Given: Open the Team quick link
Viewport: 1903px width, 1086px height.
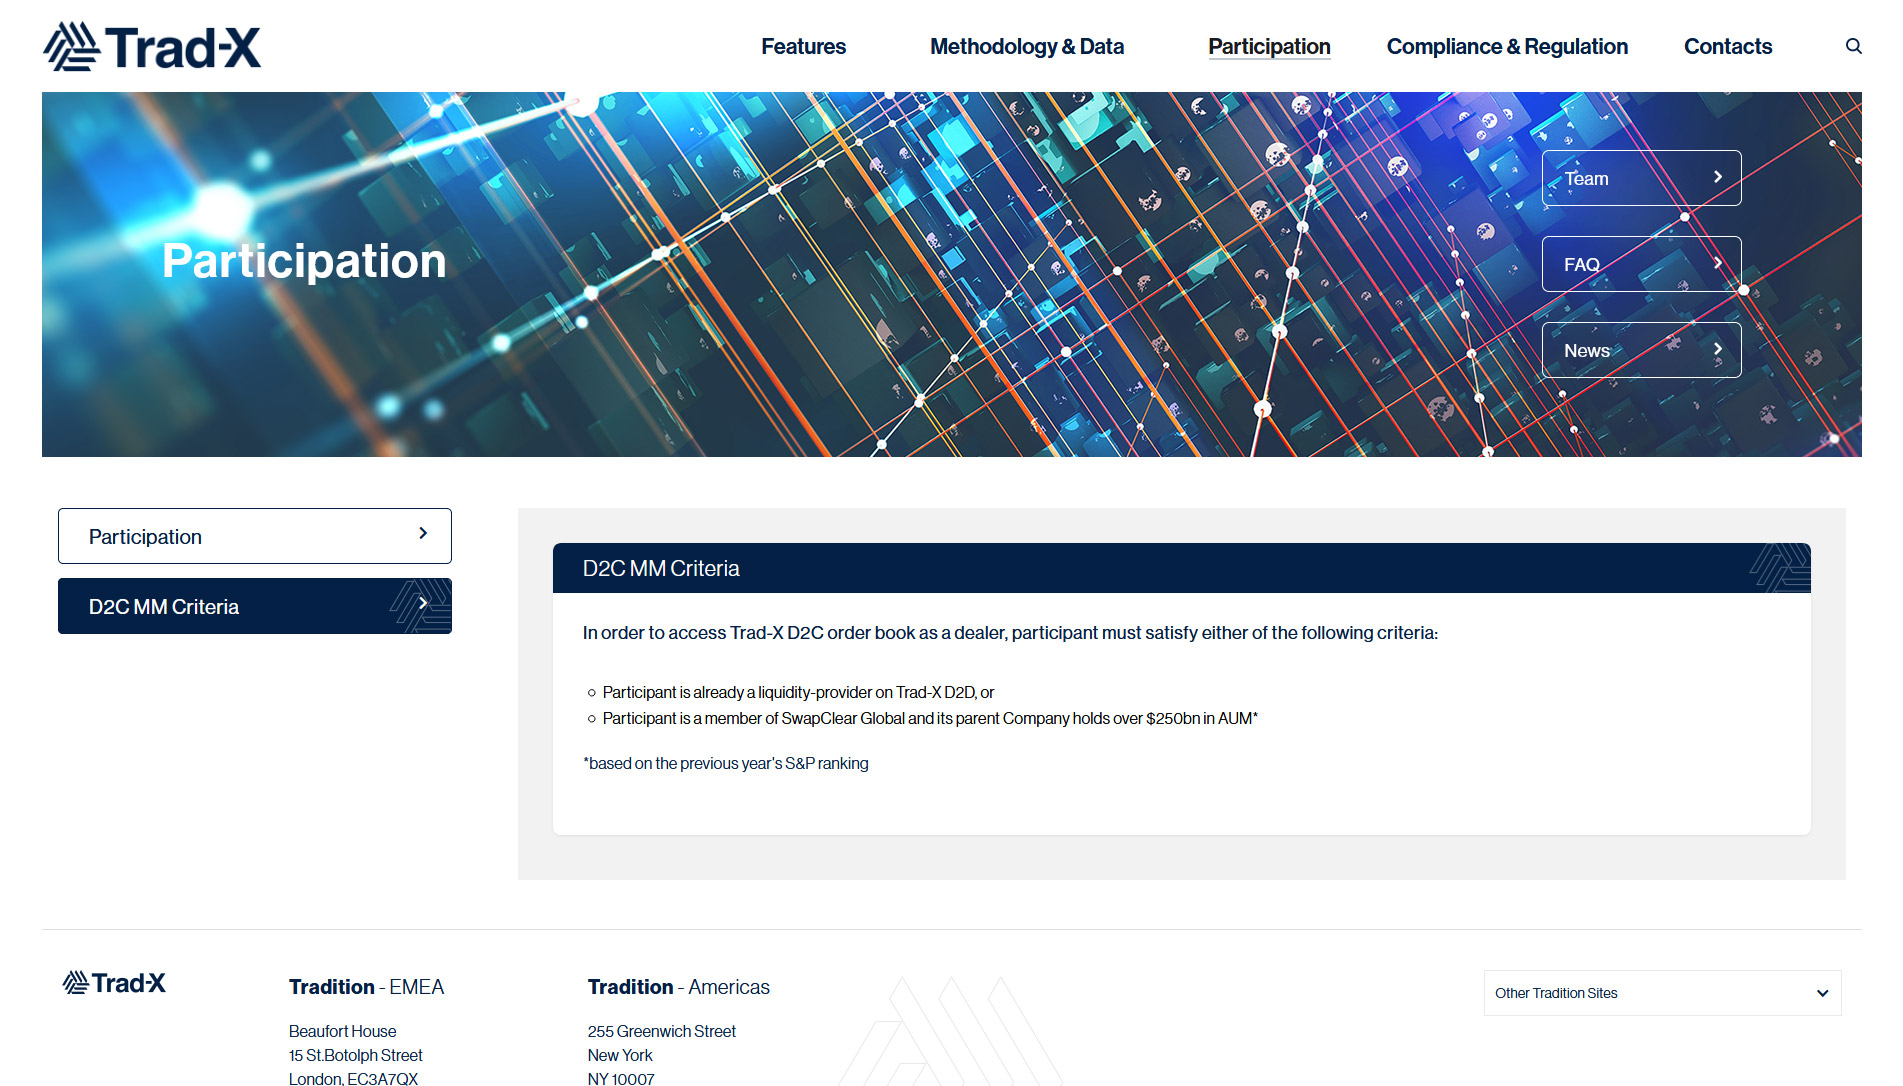Looking at the screenshot, I should (x=1640, y=178).
